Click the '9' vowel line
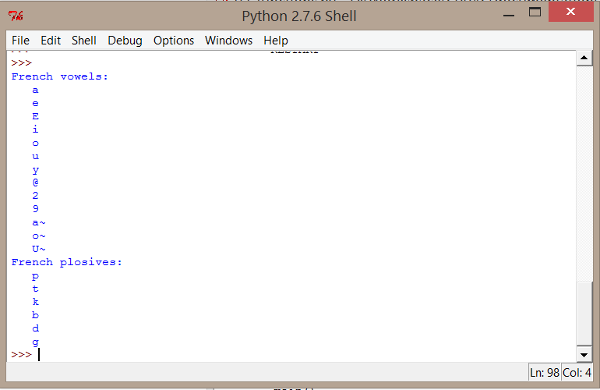Image resolution: width=600 pixels, height=390 pixels. point(35,209)
